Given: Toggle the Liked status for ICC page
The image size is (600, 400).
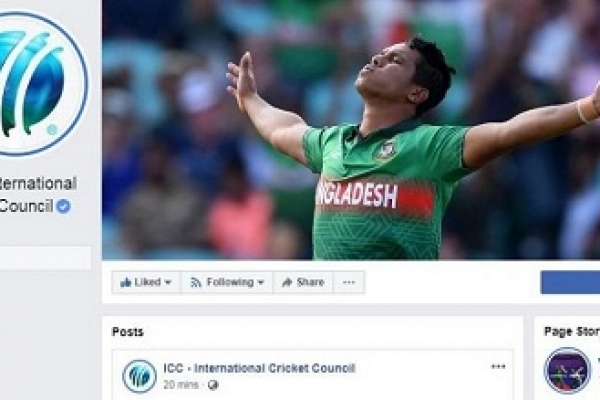Looking at the screenshot, I should tap(146, 282).
